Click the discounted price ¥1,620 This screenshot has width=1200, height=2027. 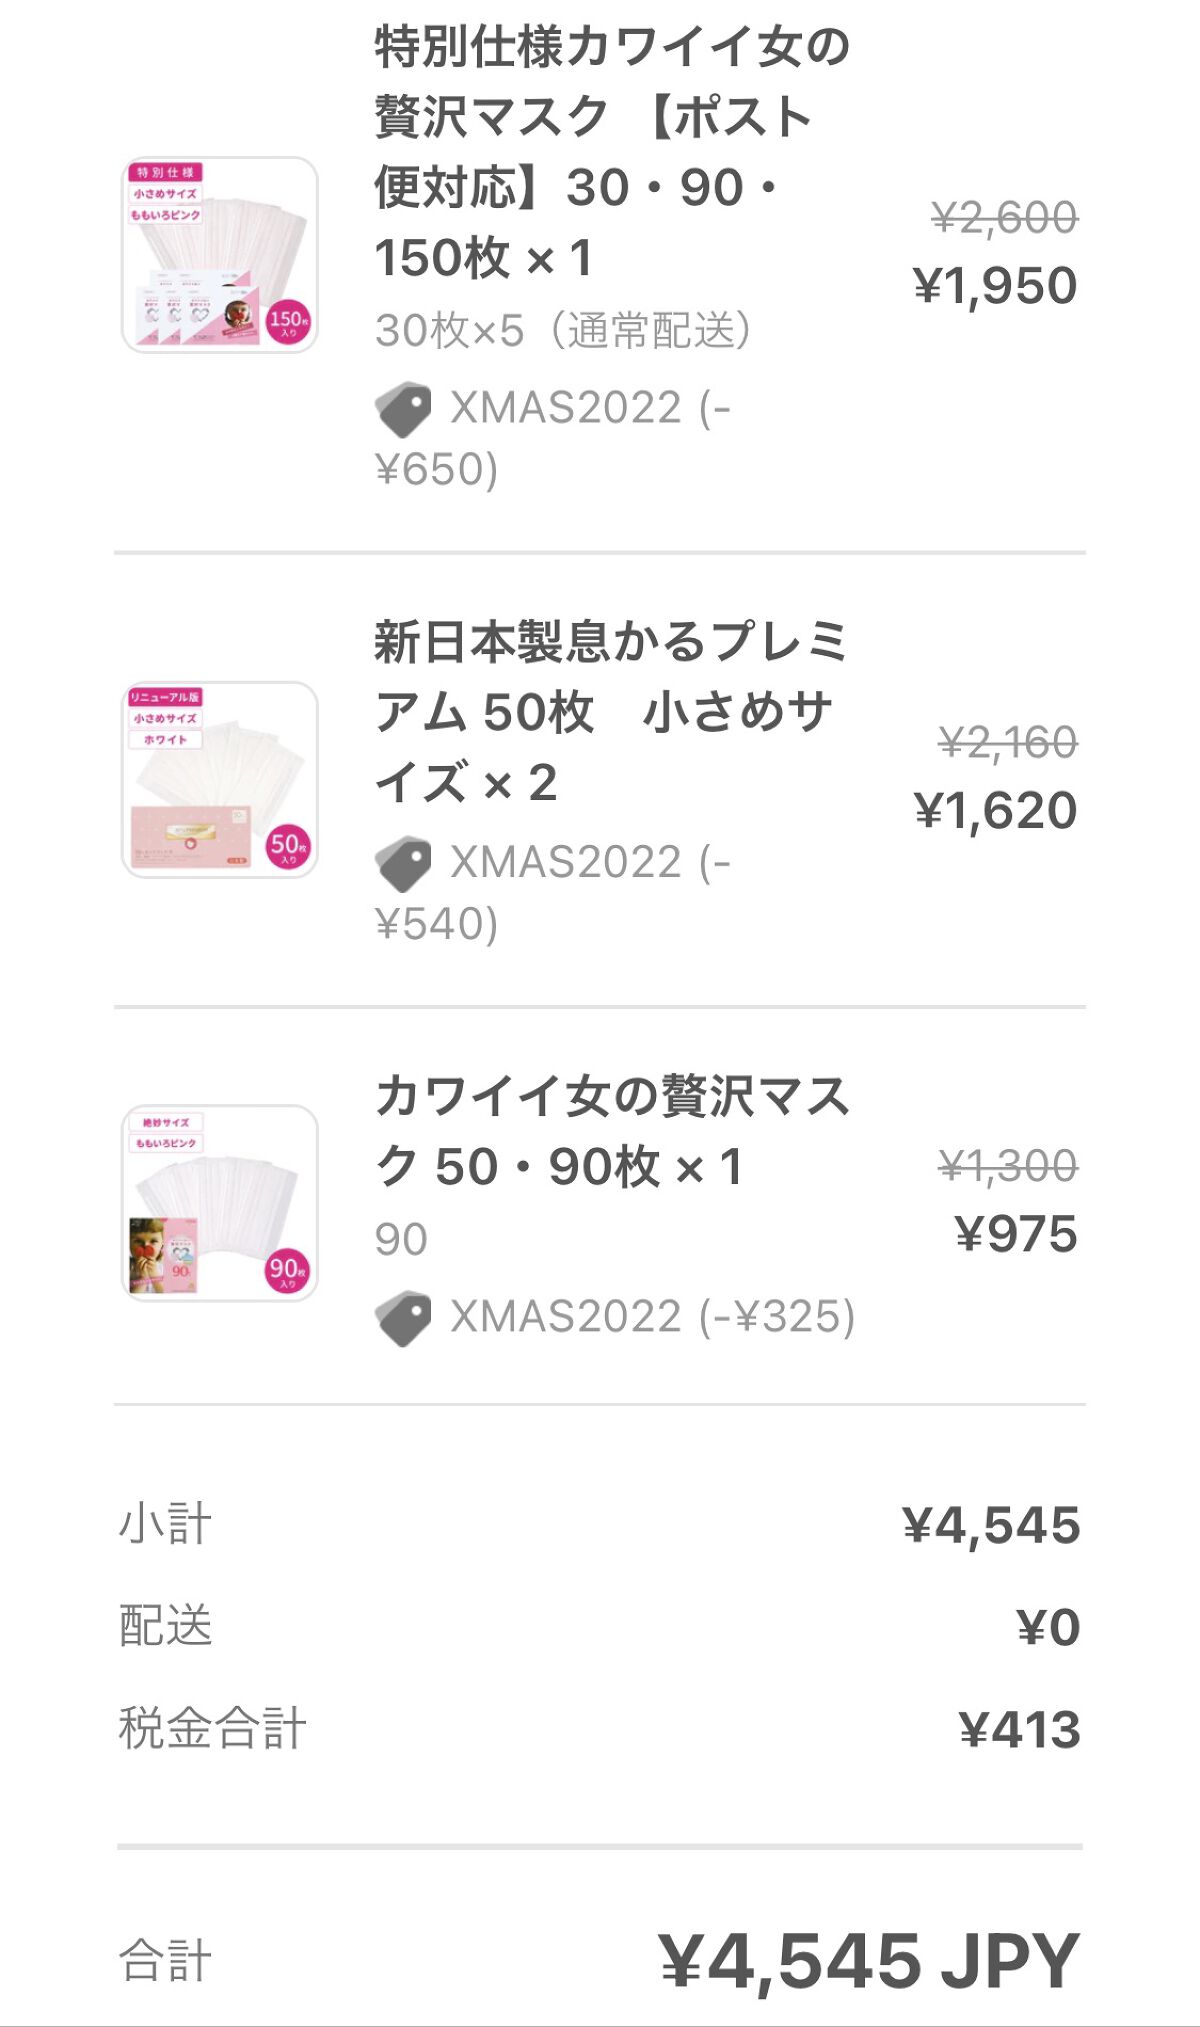(x=995, y=810)
